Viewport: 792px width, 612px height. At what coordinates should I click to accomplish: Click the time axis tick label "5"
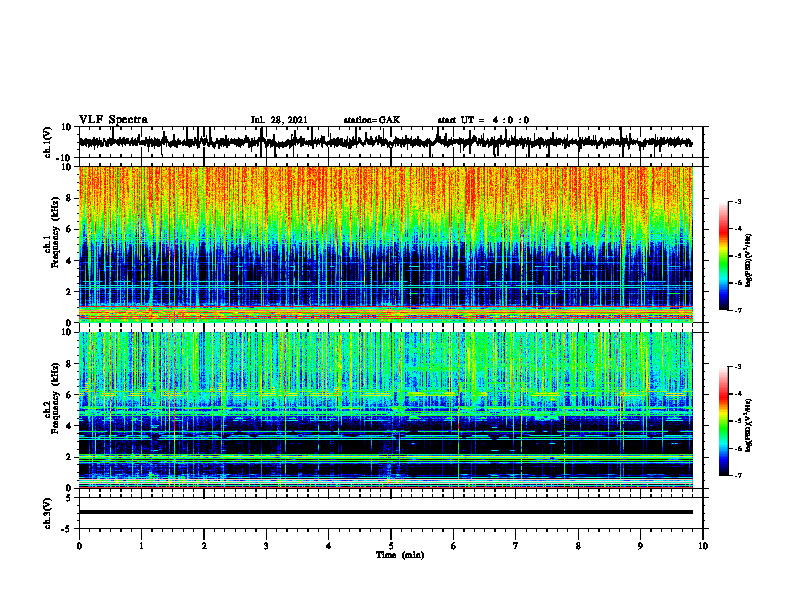tap(391, 546)
